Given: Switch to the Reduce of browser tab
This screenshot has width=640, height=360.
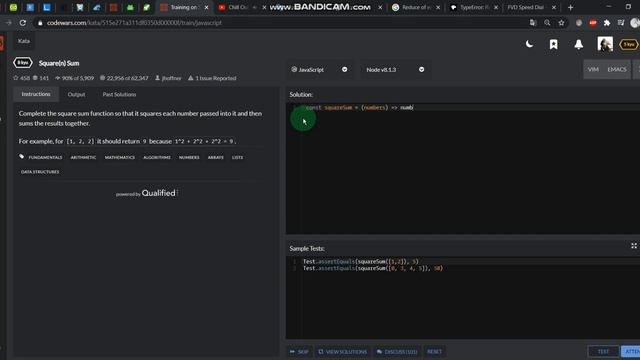Looking at the screenshot, I should tap(416, 7).
